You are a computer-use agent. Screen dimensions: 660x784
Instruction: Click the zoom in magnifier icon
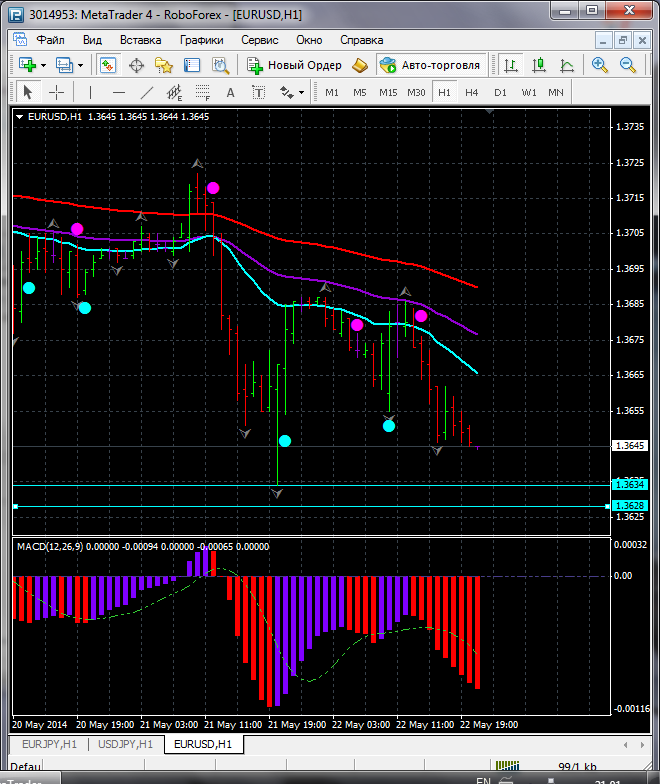[600, 65]
